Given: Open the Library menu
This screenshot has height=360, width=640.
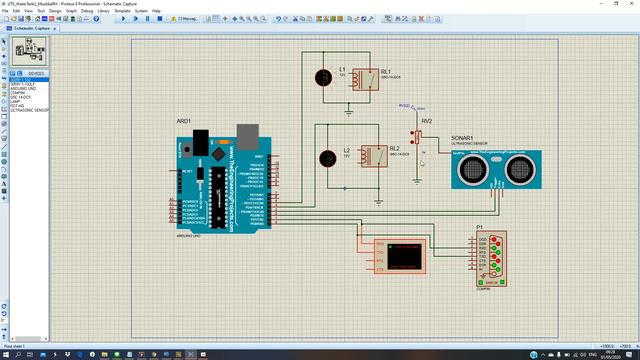Looking at the screenshot, I should coord(103,11).
